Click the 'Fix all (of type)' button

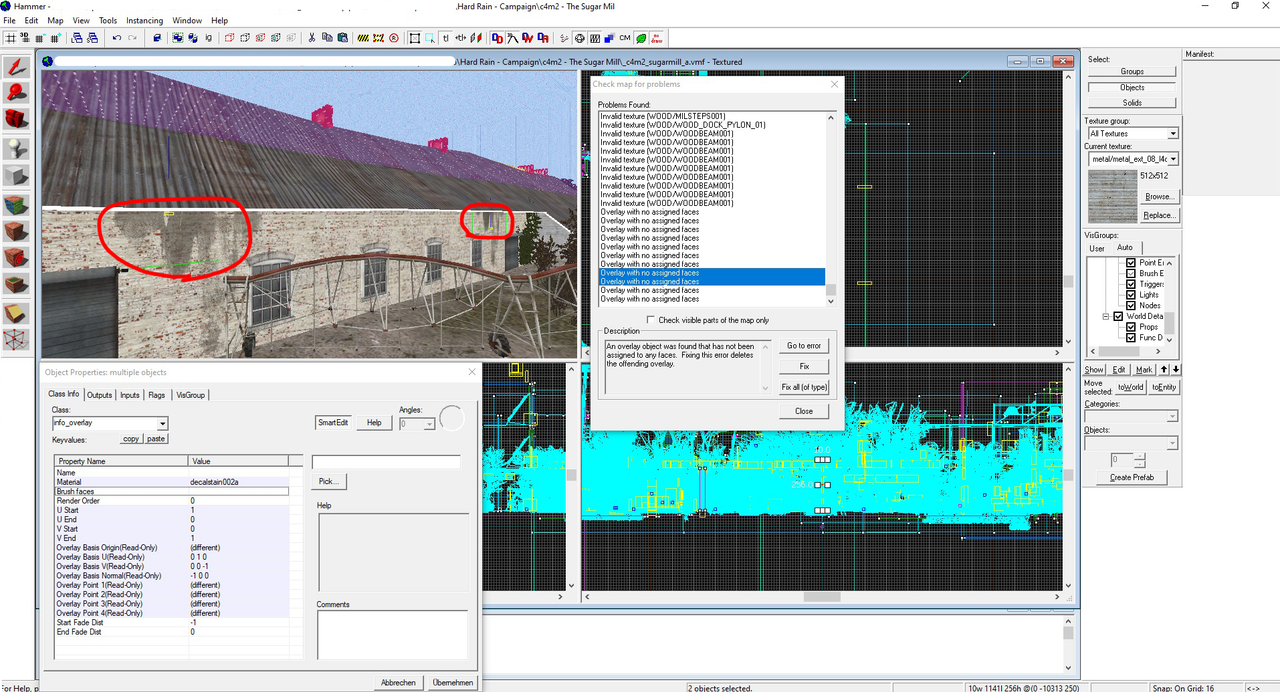803,387
